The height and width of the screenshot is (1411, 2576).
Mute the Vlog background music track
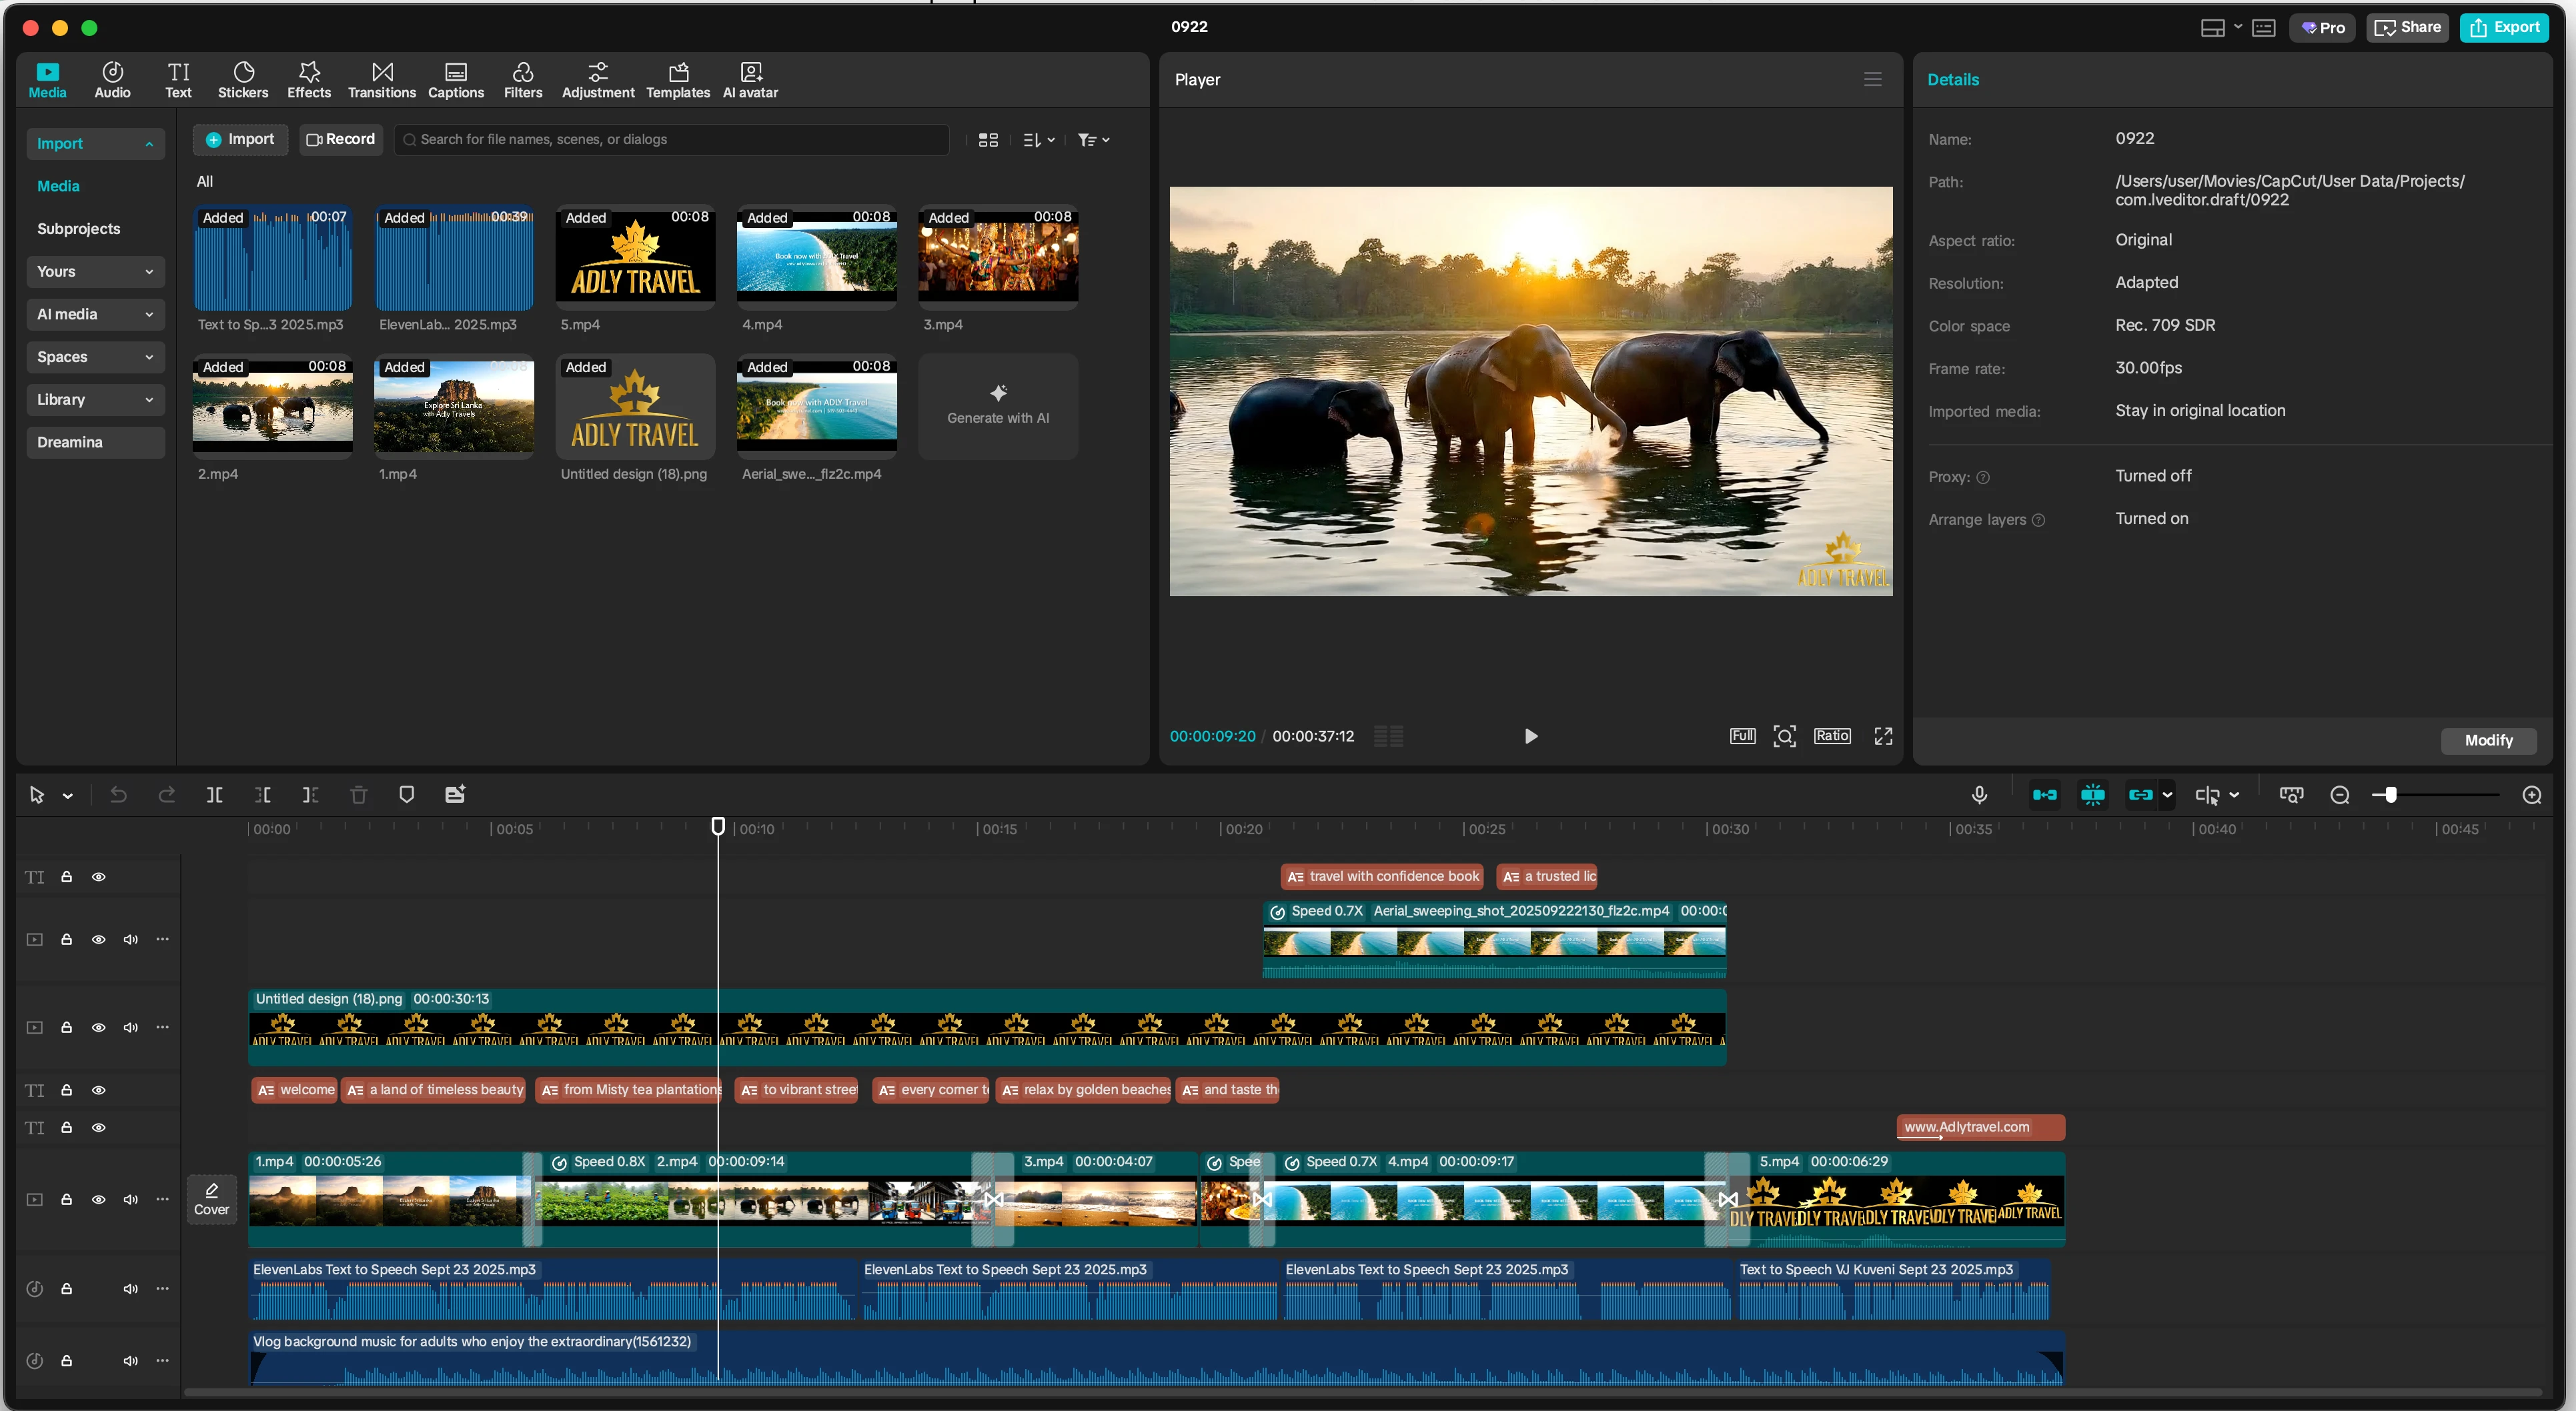(130, 1360)
